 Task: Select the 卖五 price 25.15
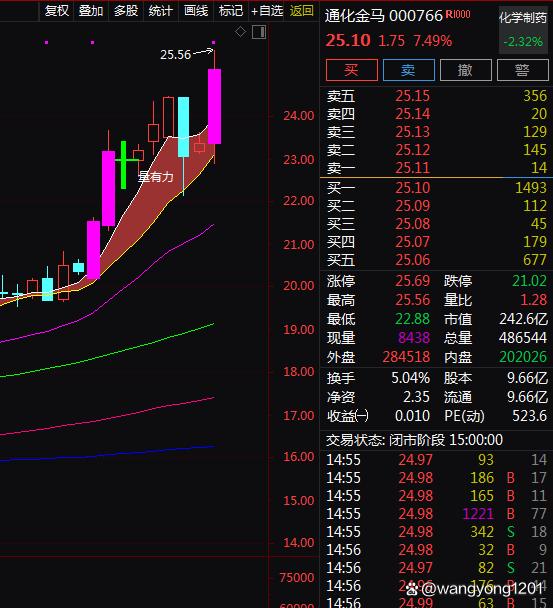click(x=412, y=96)
